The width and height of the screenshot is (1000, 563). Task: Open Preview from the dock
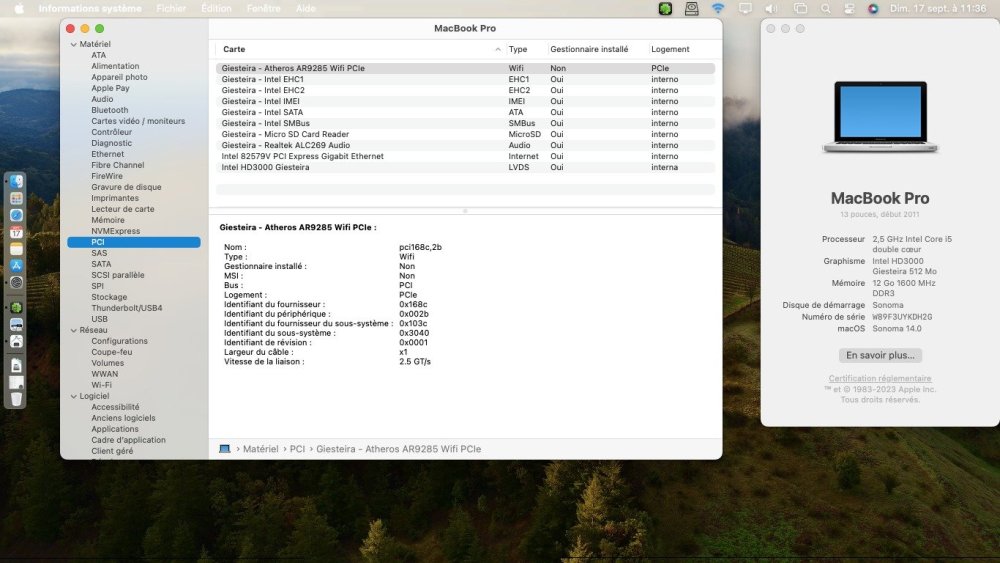point(17,324)
